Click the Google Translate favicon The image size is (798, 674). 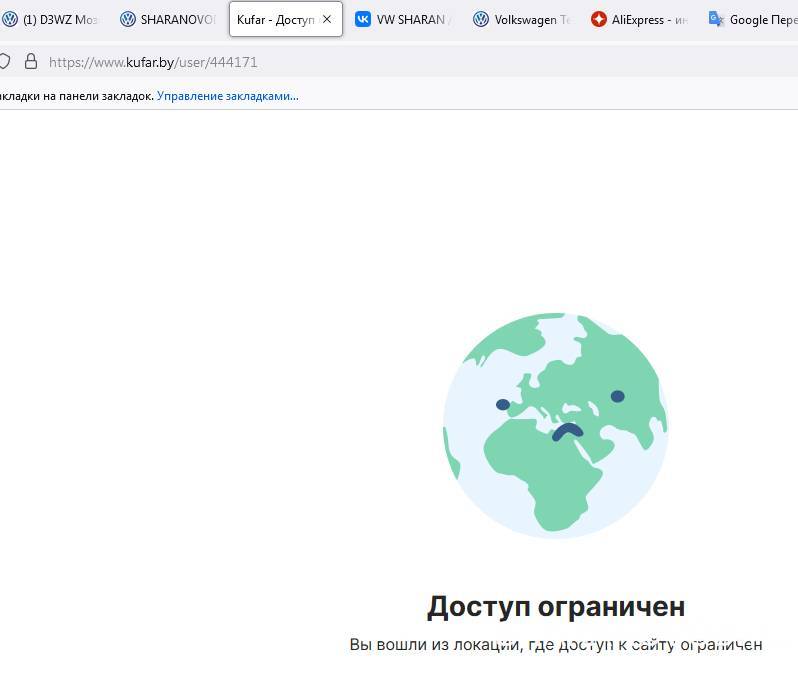[x=716, y=19]
